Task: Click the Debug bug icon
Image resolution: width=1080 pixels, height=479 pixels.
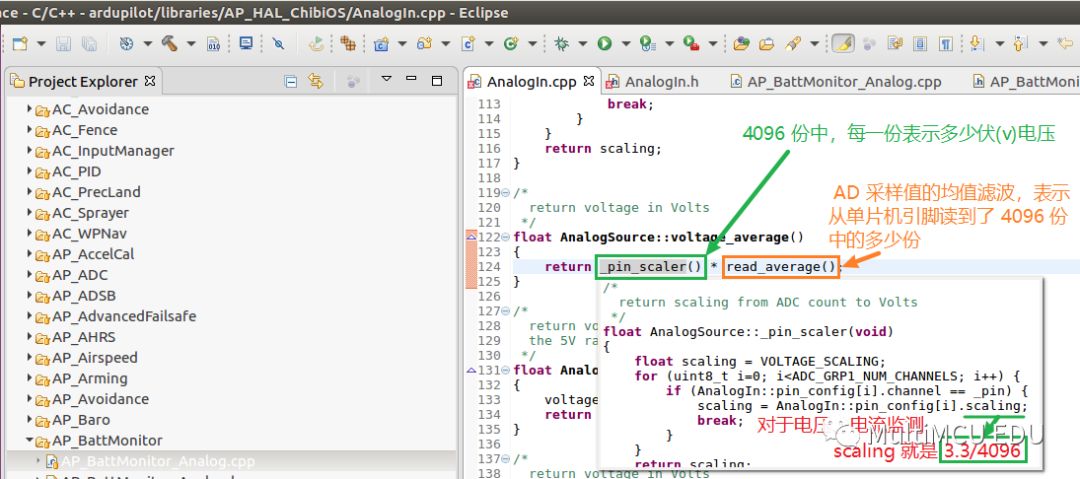Action: click(561, 43)
